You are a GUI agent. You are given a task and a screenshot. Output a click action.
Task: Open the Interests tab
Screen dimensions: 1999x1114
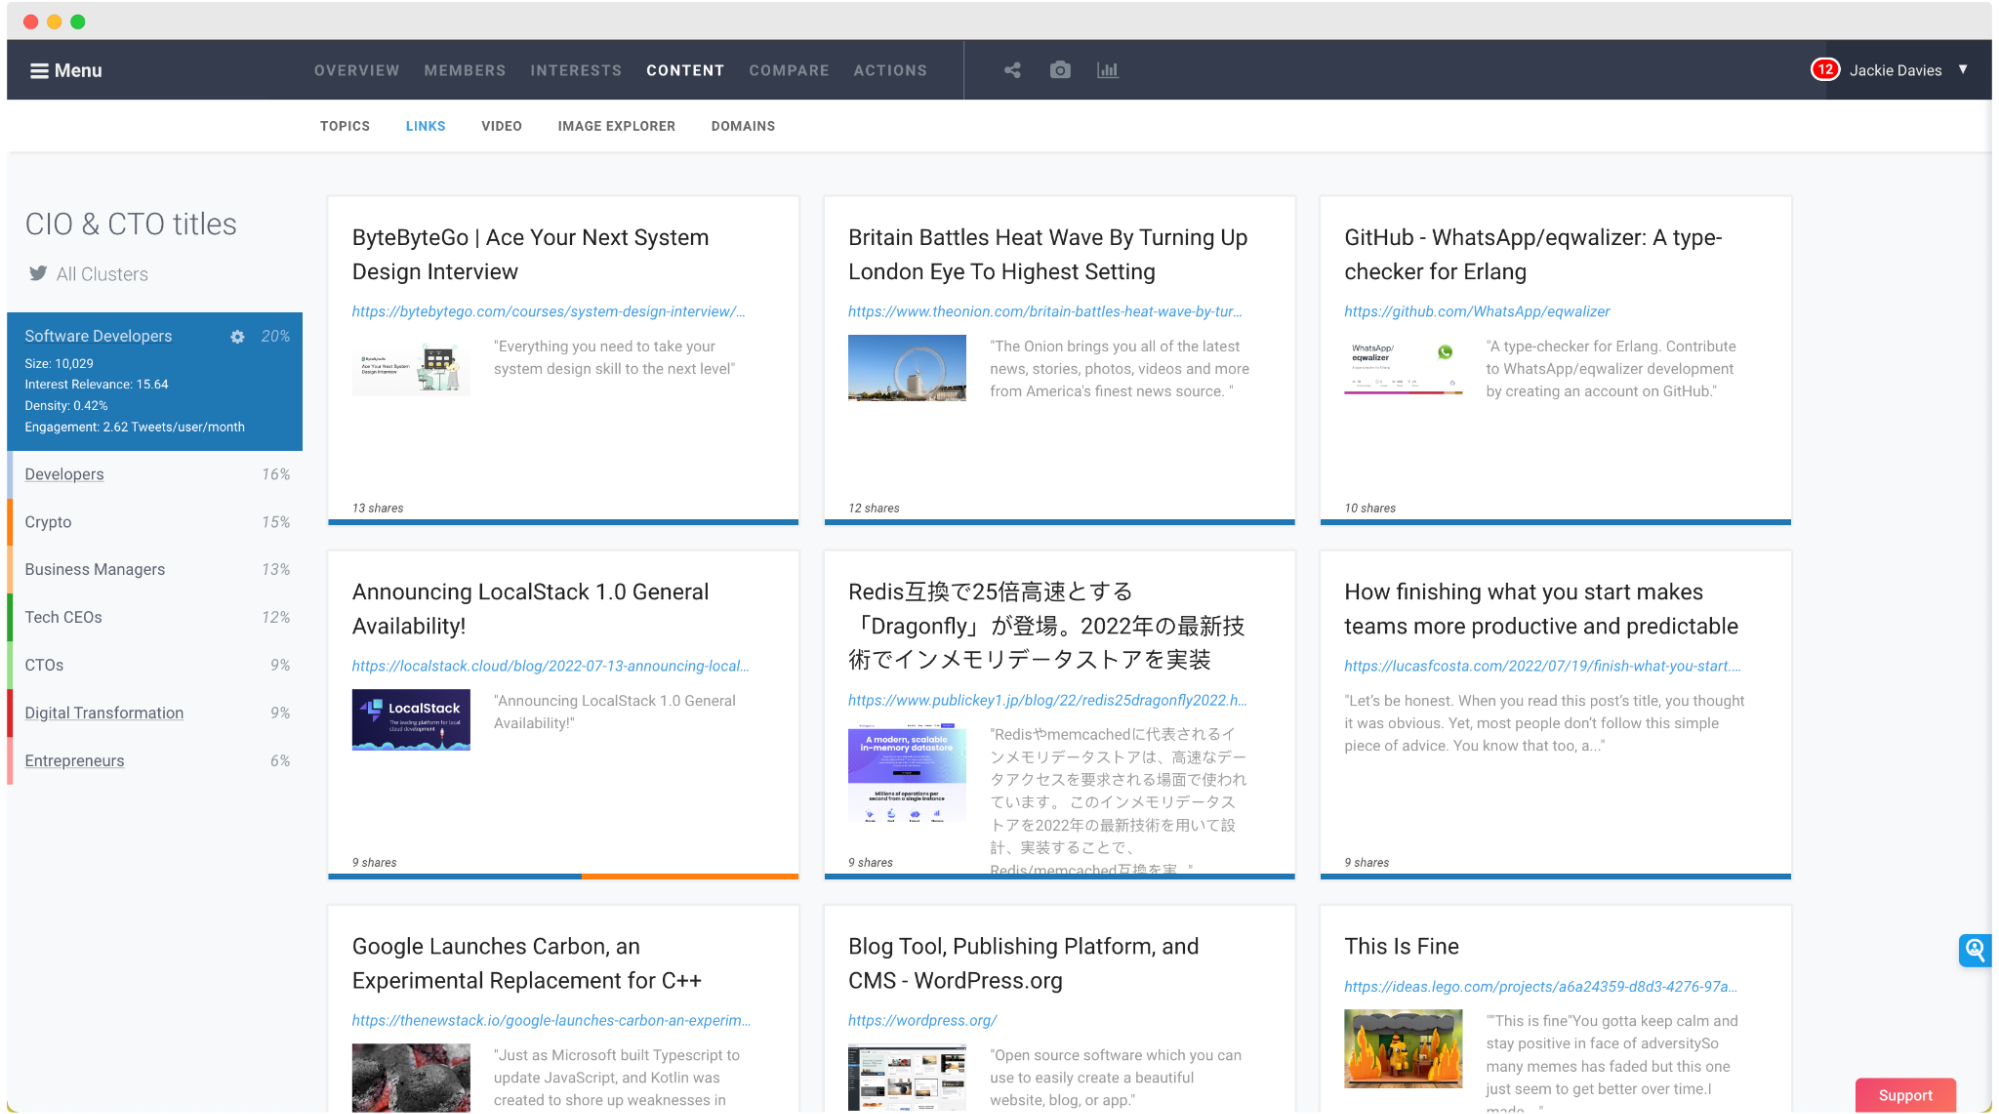coord(576,70)
